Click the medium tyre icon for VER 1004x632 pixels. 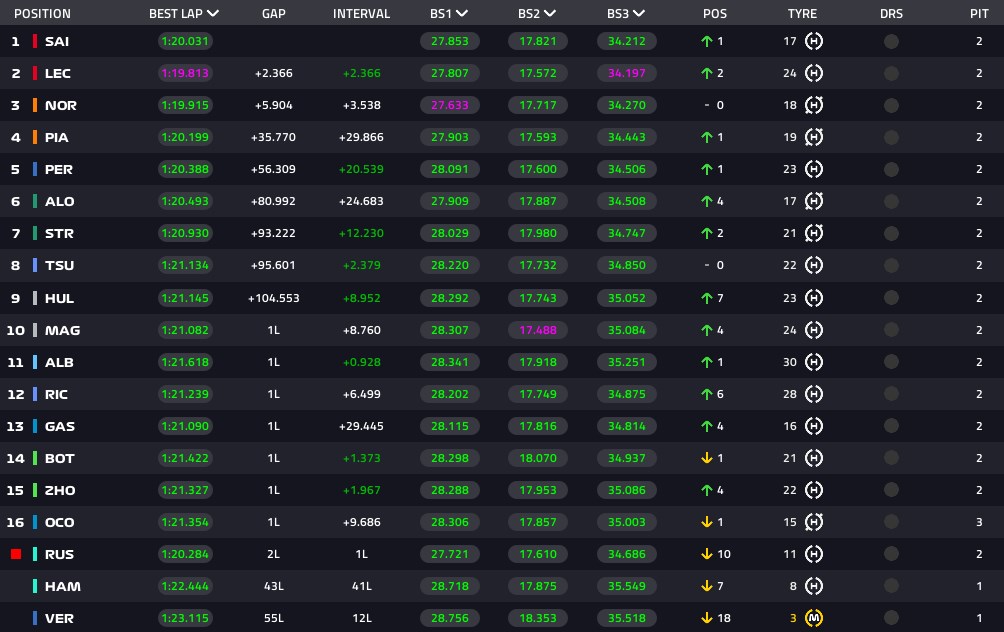(x=813, y=618)
